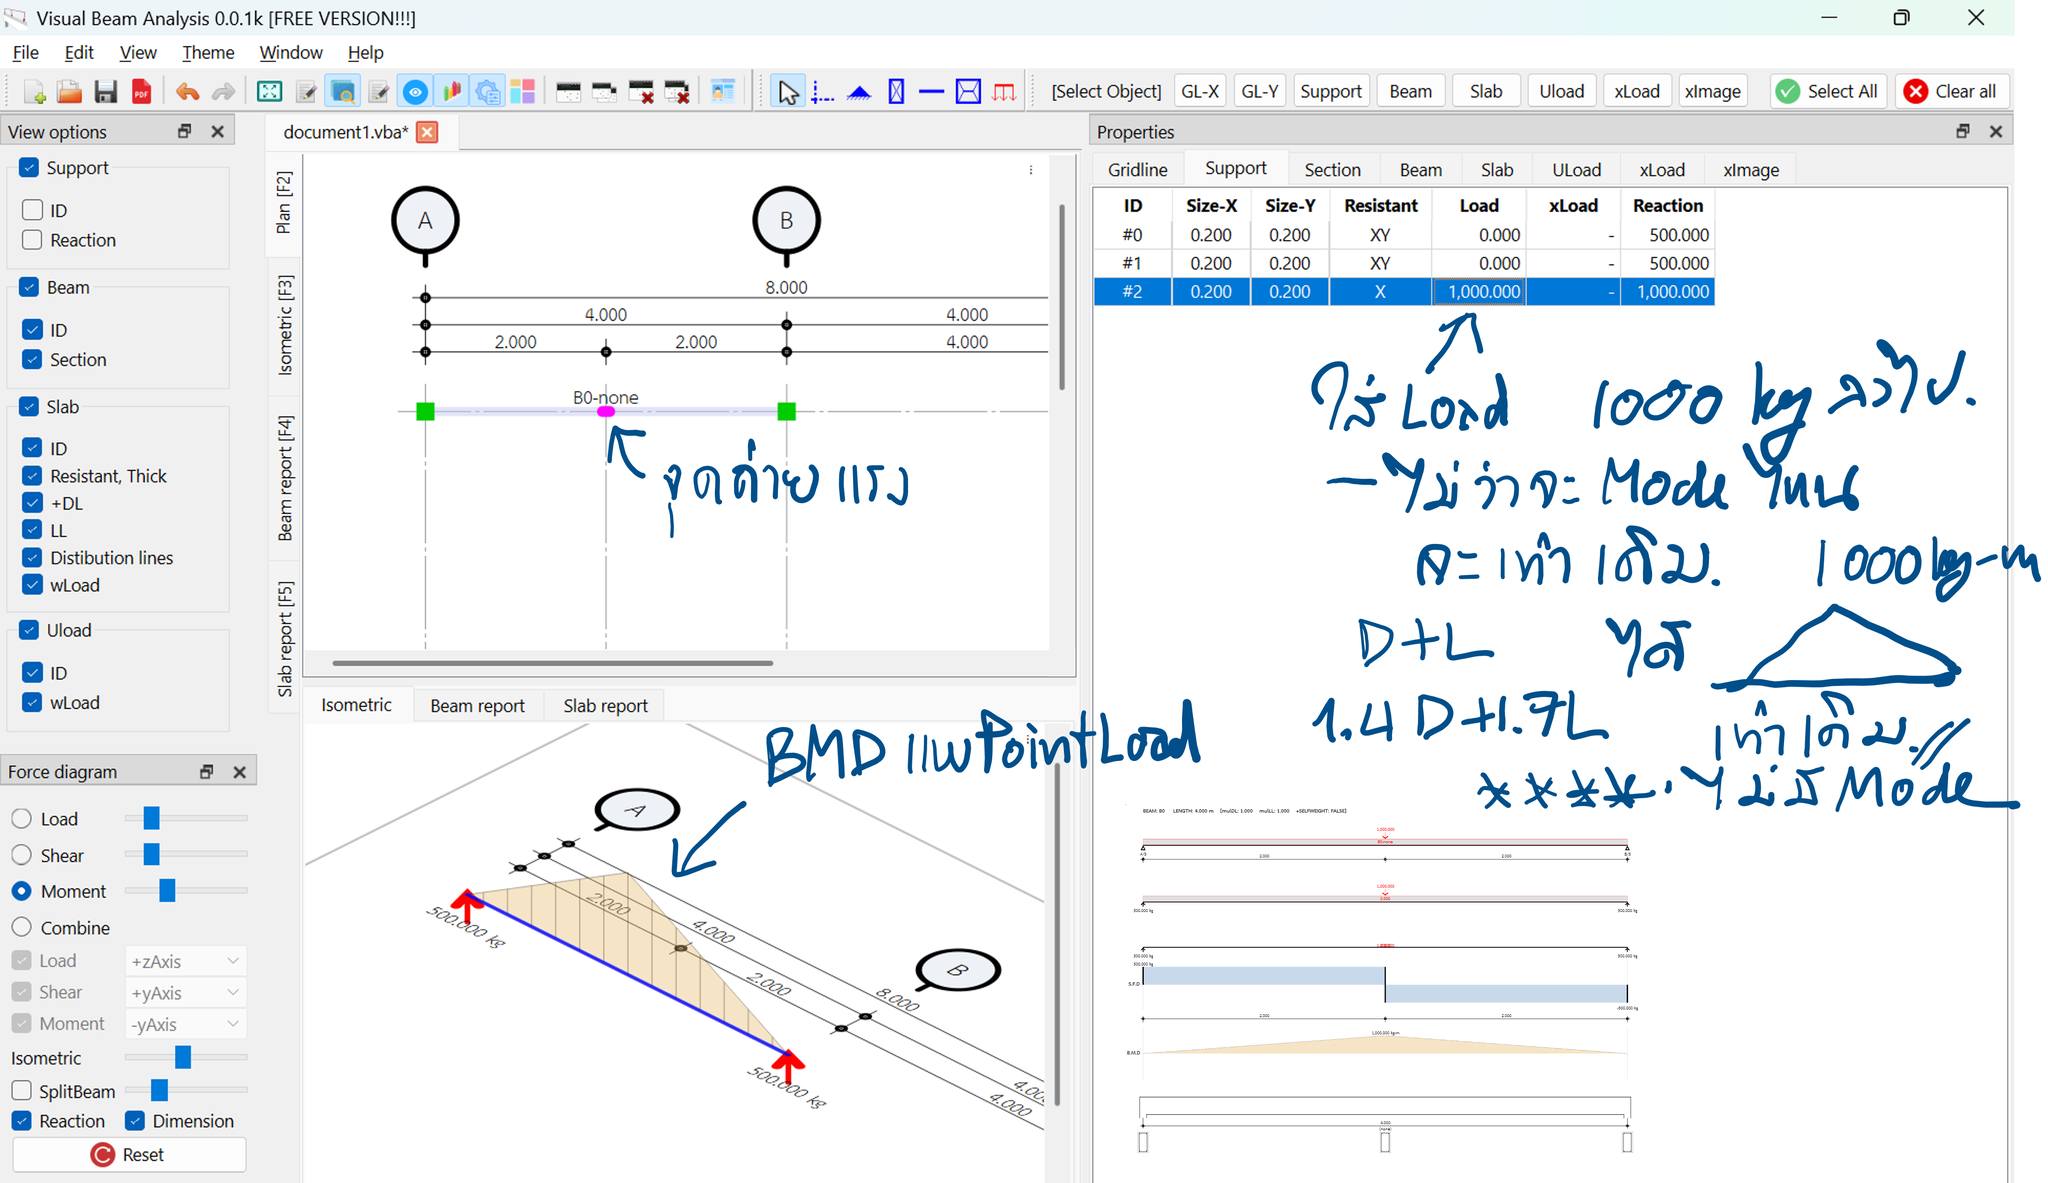Screen dimensions: 2048x1183
Task: Enable the Reaction checkbox under Support
Action: (x=32, y=240)
